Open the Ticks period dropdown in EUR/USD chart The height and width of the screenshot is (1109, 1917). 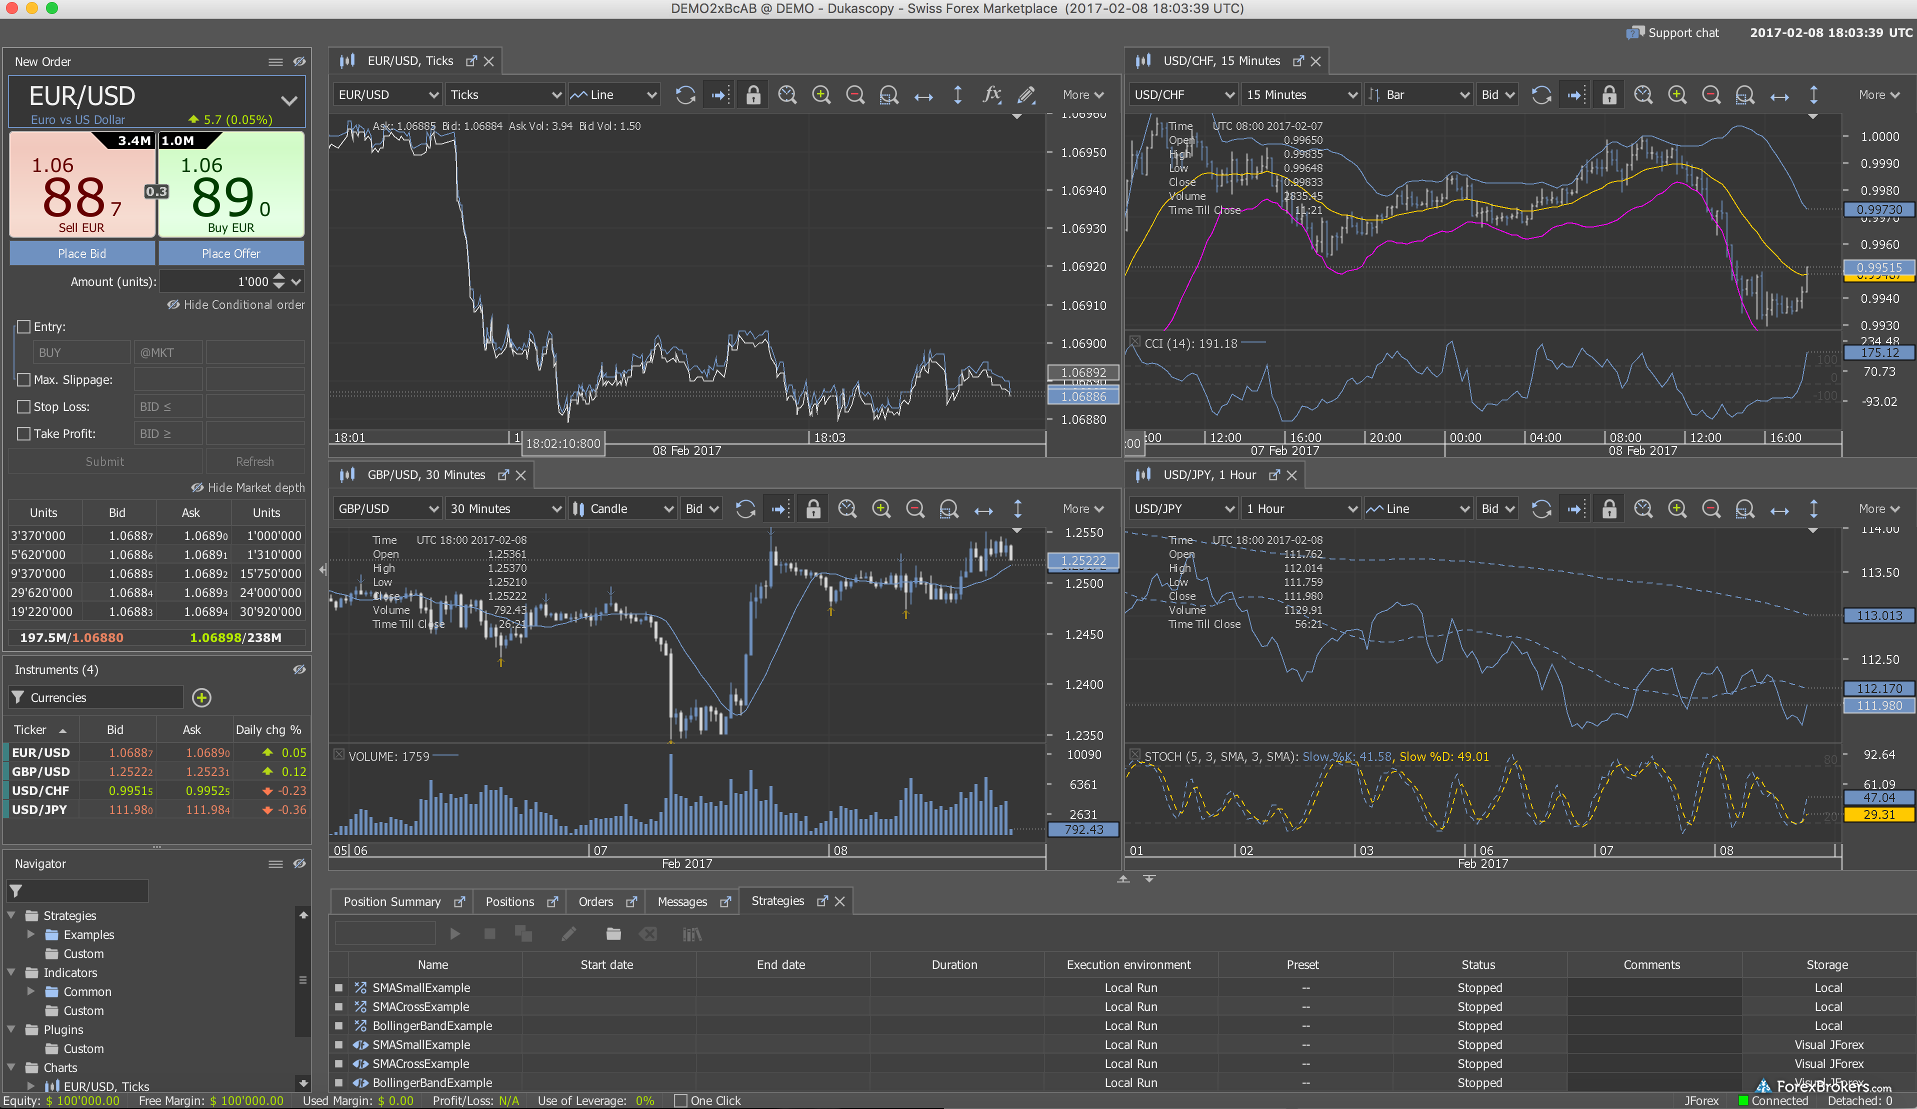506,95
